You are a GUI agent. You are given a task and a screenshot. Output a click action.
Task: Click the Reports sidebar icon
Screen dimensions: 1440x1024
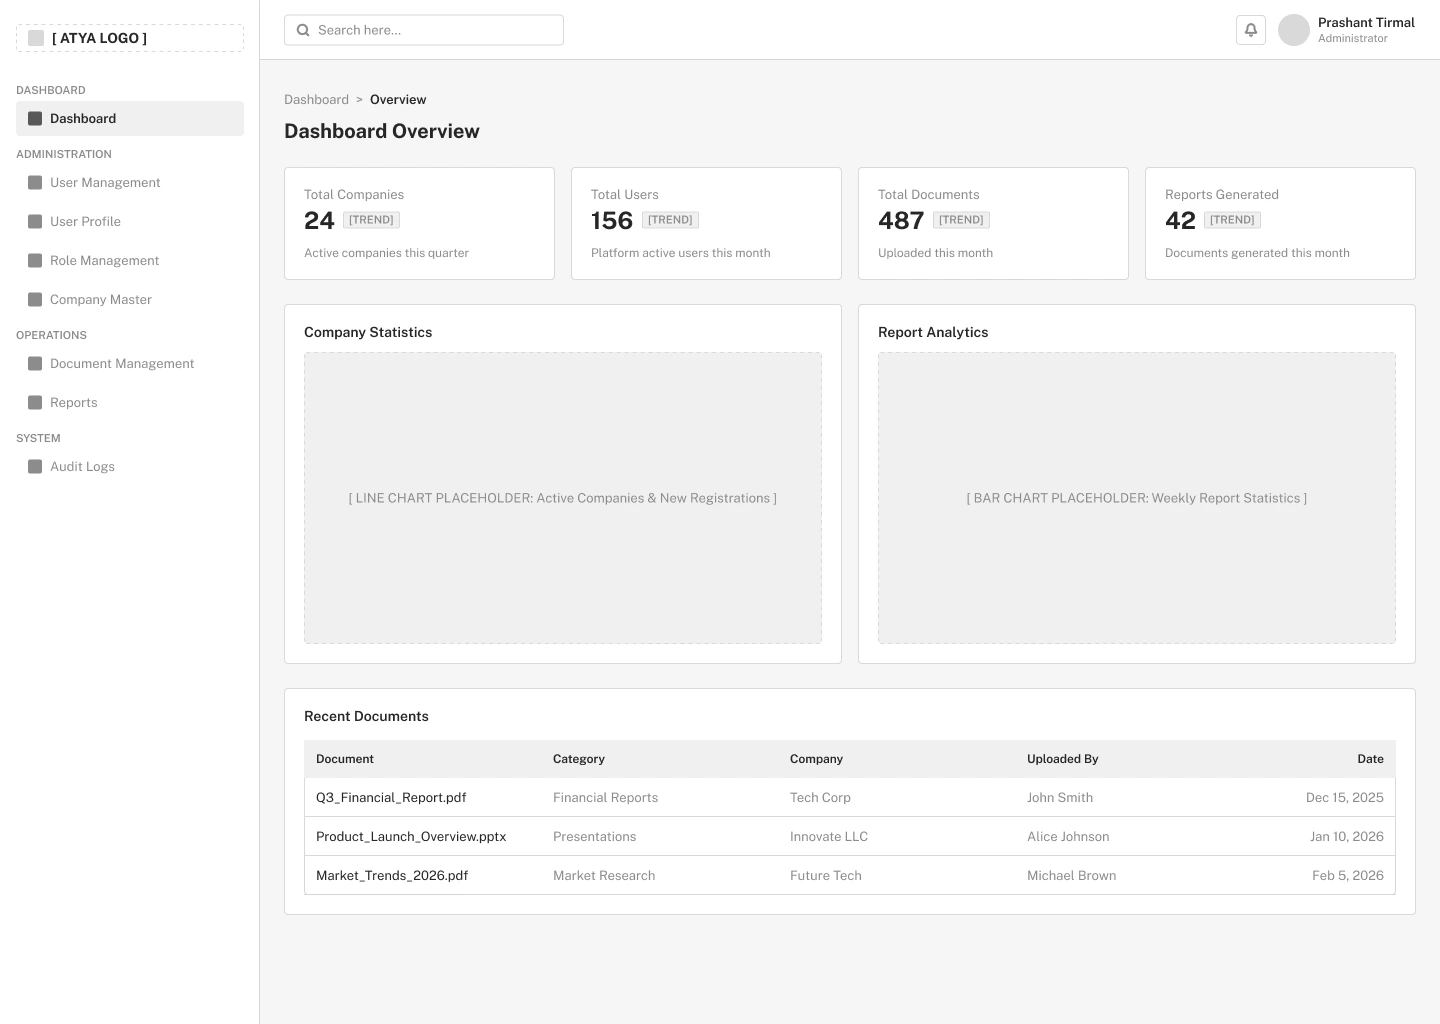click(x=35, y=402)
